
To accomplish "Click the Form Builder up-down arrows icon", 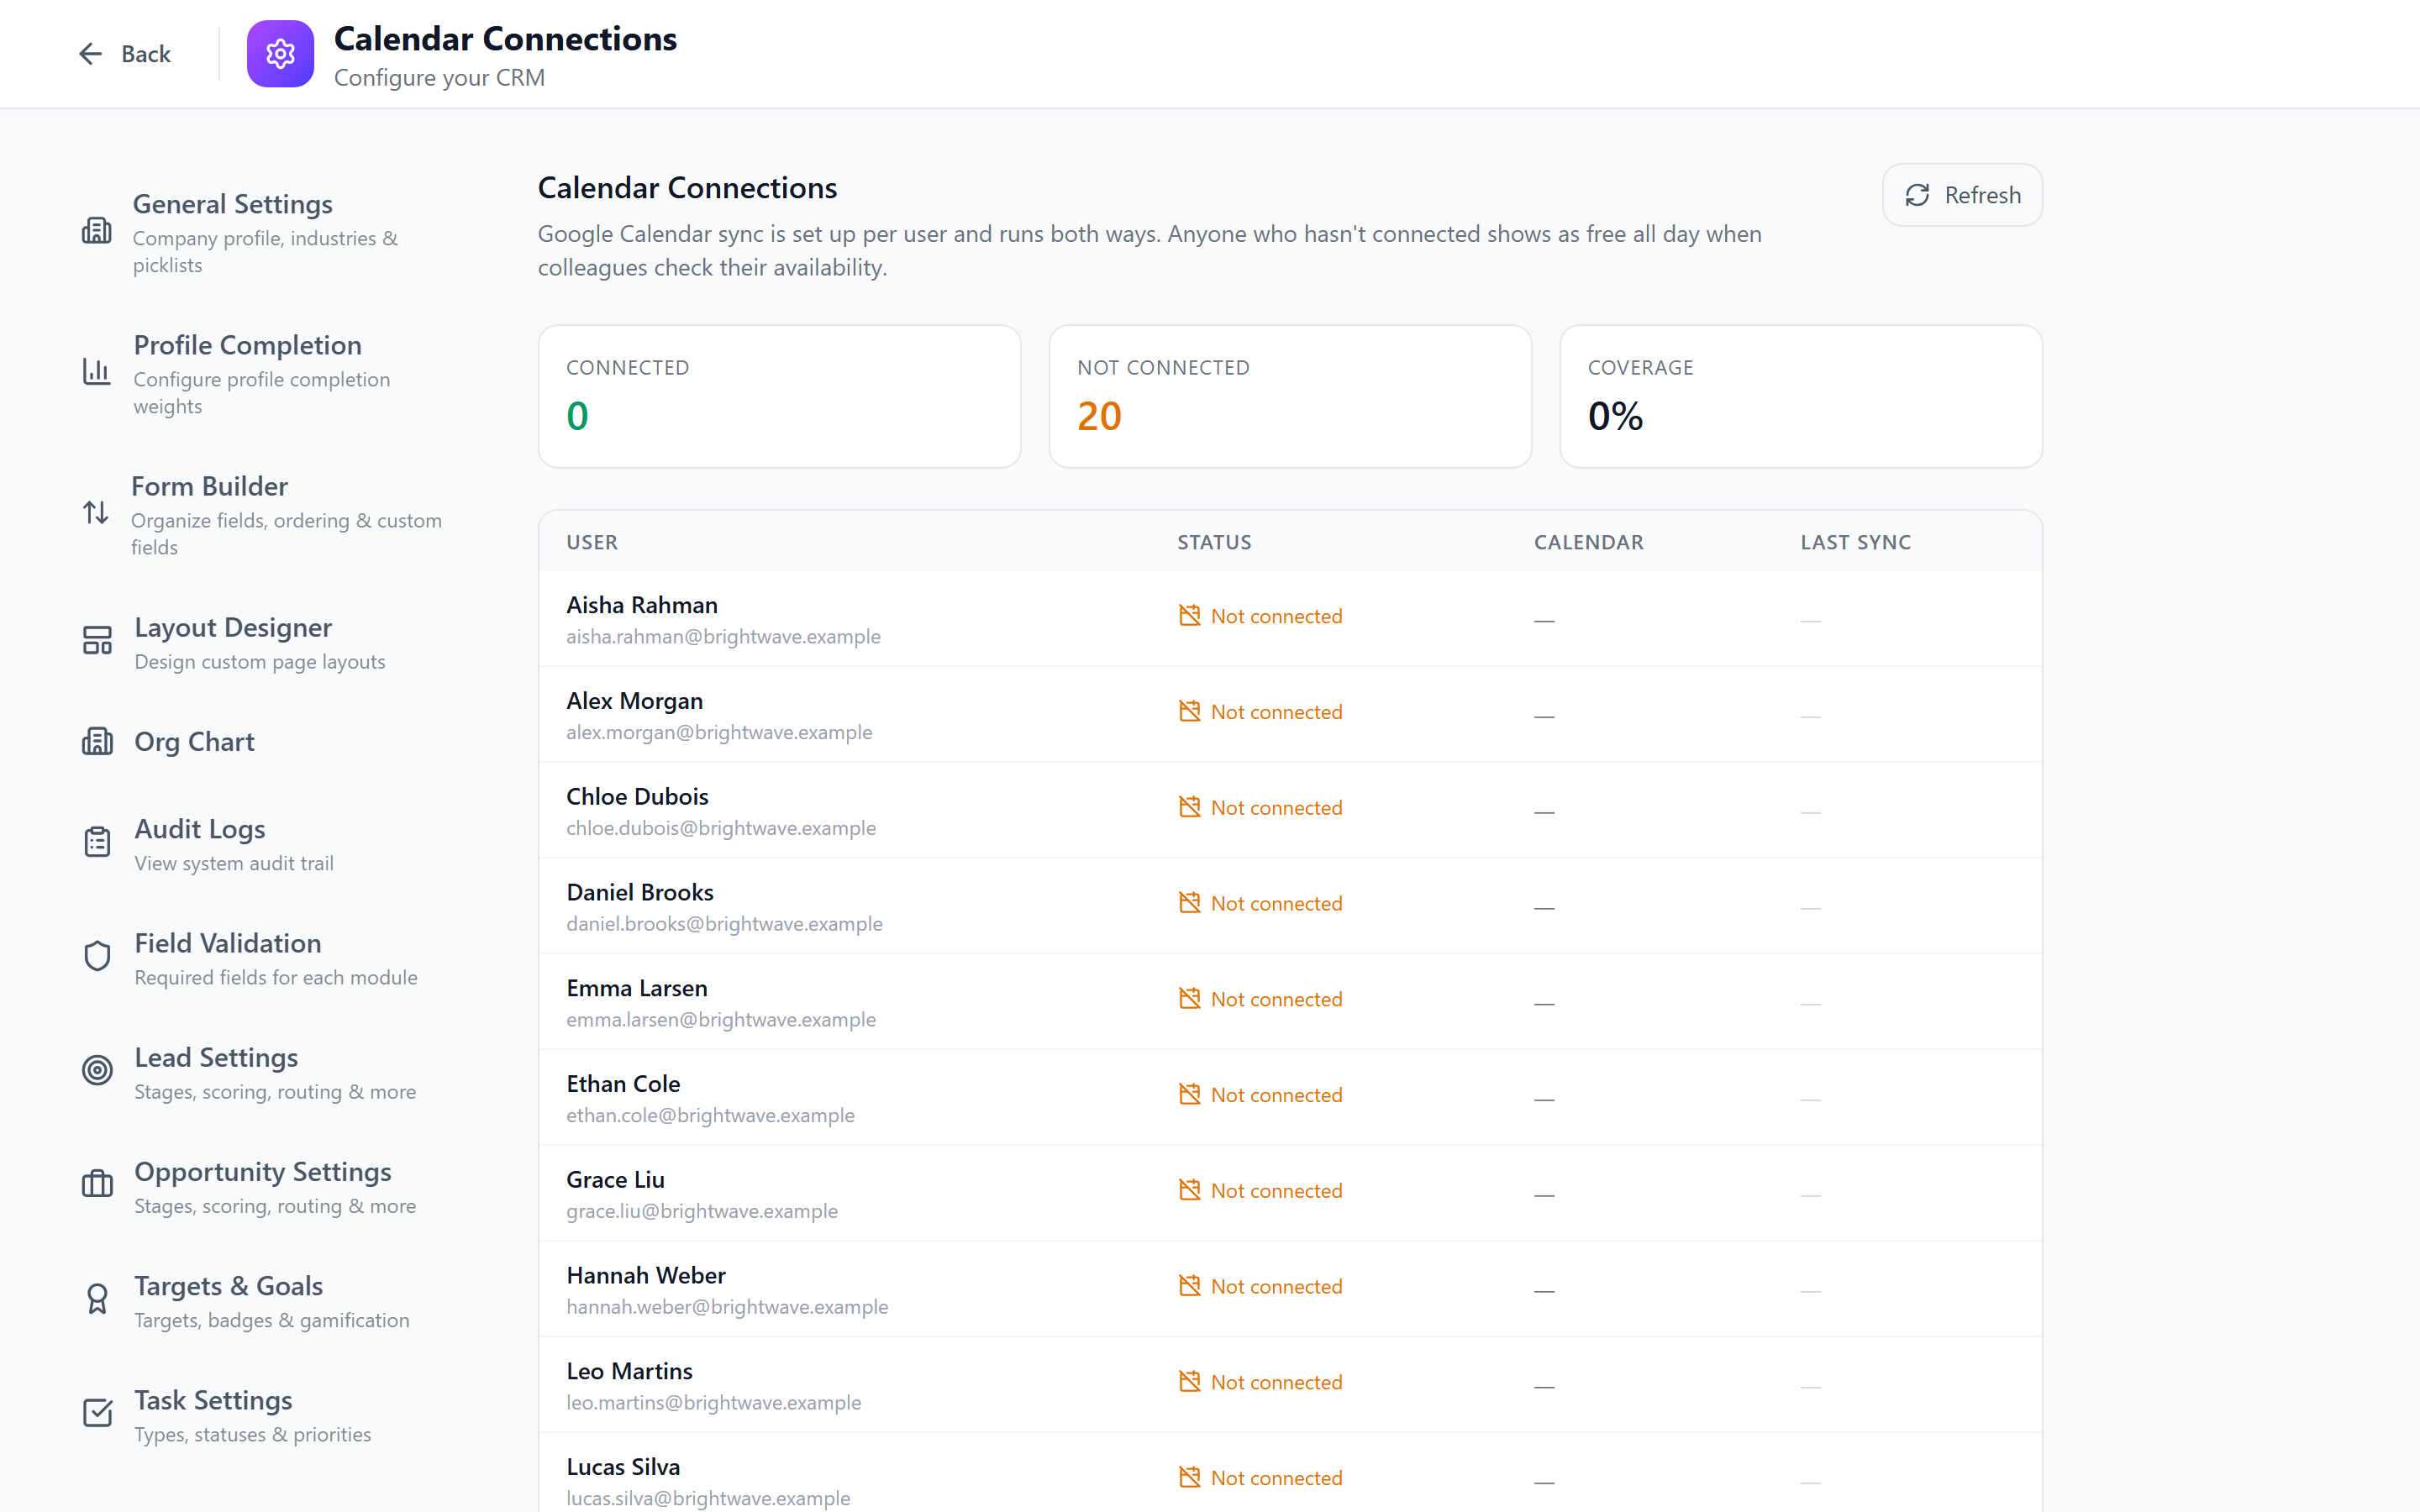I will click(x=95, y=513).
